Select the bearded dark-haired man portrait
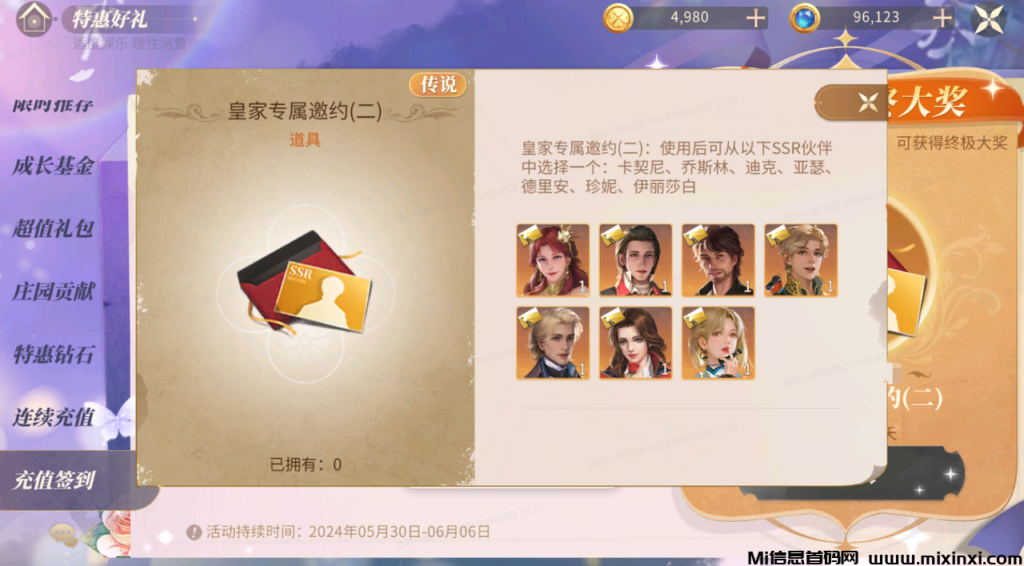Image resolution: width=1024 pixels, height=566 pixels. click(718, 260)
